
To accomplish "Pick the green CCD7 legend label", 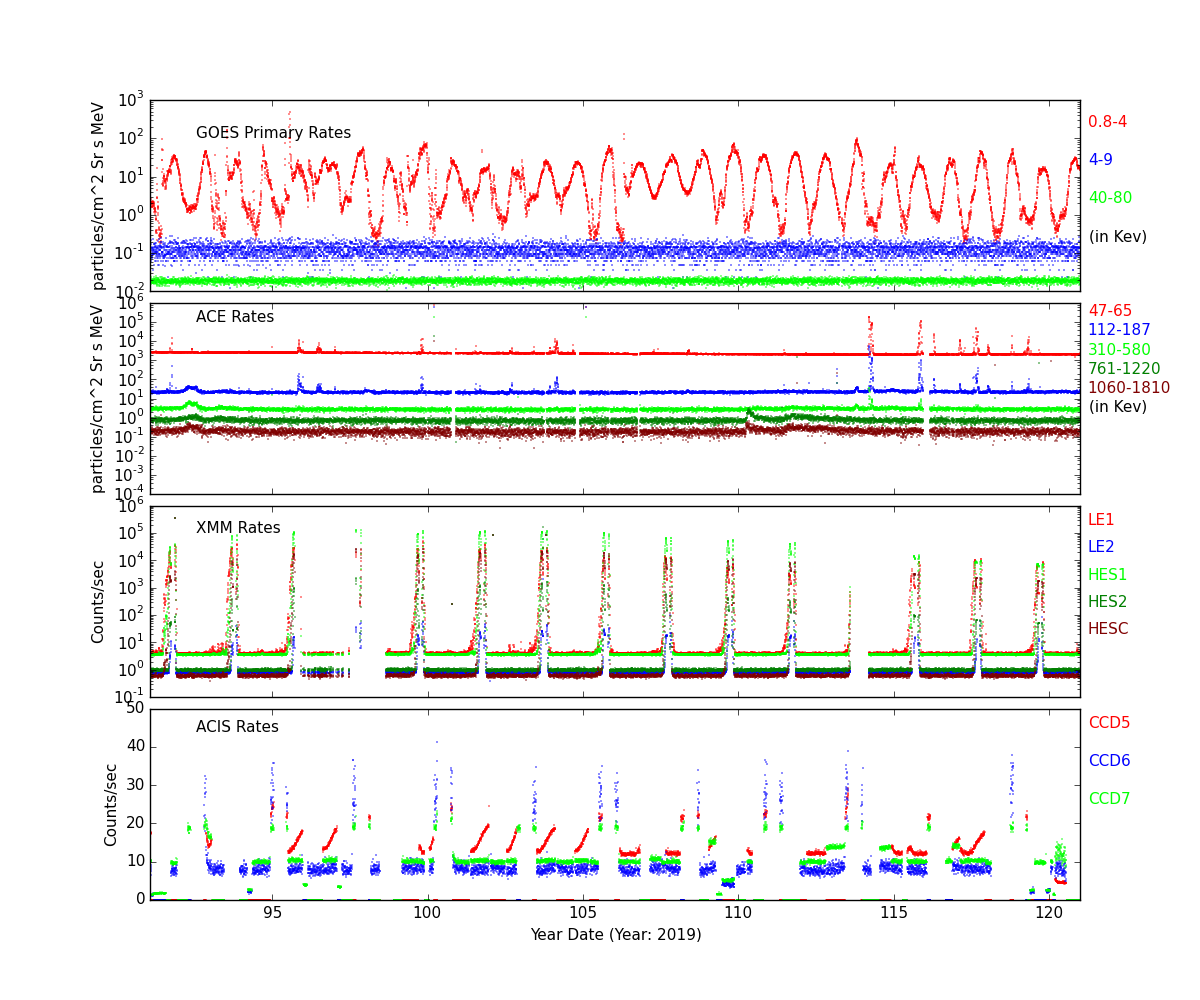I will coord(1109,799).
